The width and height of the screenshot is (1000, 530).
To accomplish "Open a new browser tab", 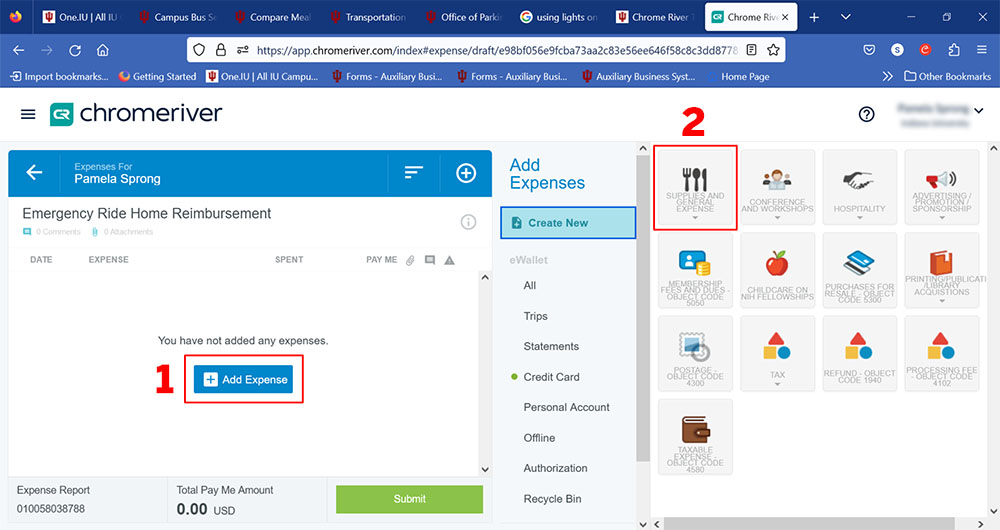I will (814, 17).
